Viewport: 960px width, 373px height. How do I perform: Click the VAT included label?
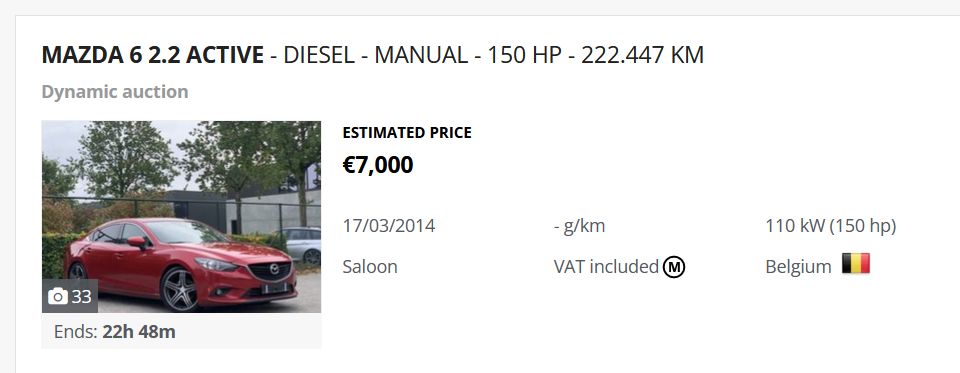coord(606,267)
